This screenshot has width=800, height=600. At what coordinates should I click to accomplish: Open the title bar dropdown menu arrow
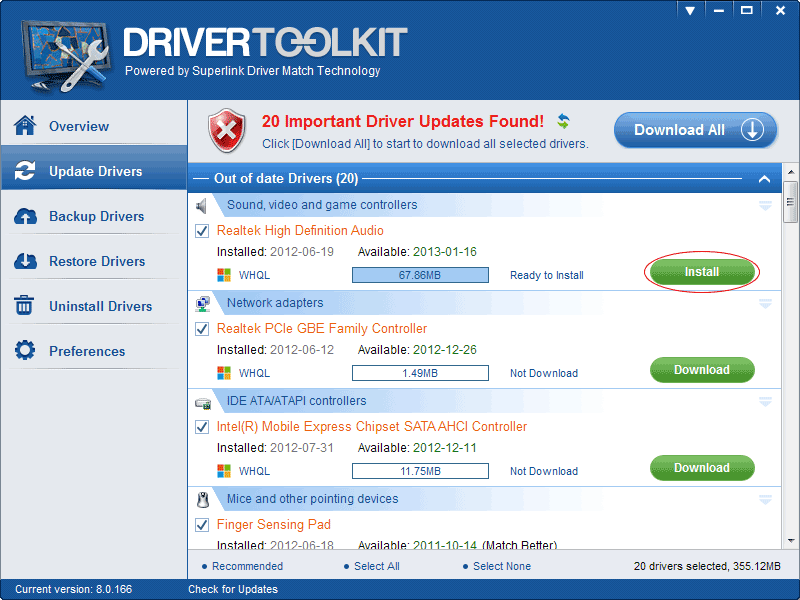(690, 10)
